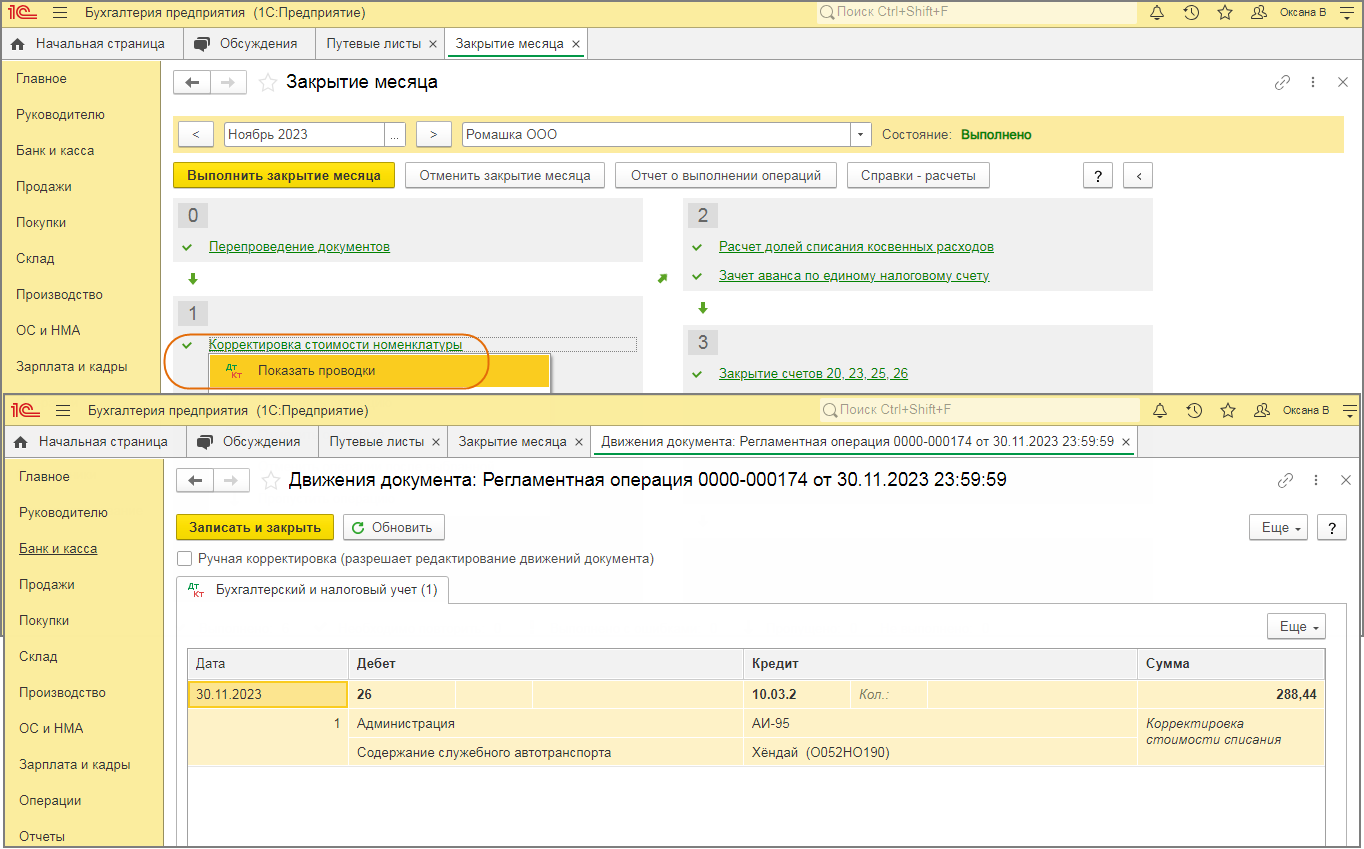The width and height of the screenshot is (1364, 849).
Task: Open organization dropdown Ромашка ООО
Action: [861, 134]
